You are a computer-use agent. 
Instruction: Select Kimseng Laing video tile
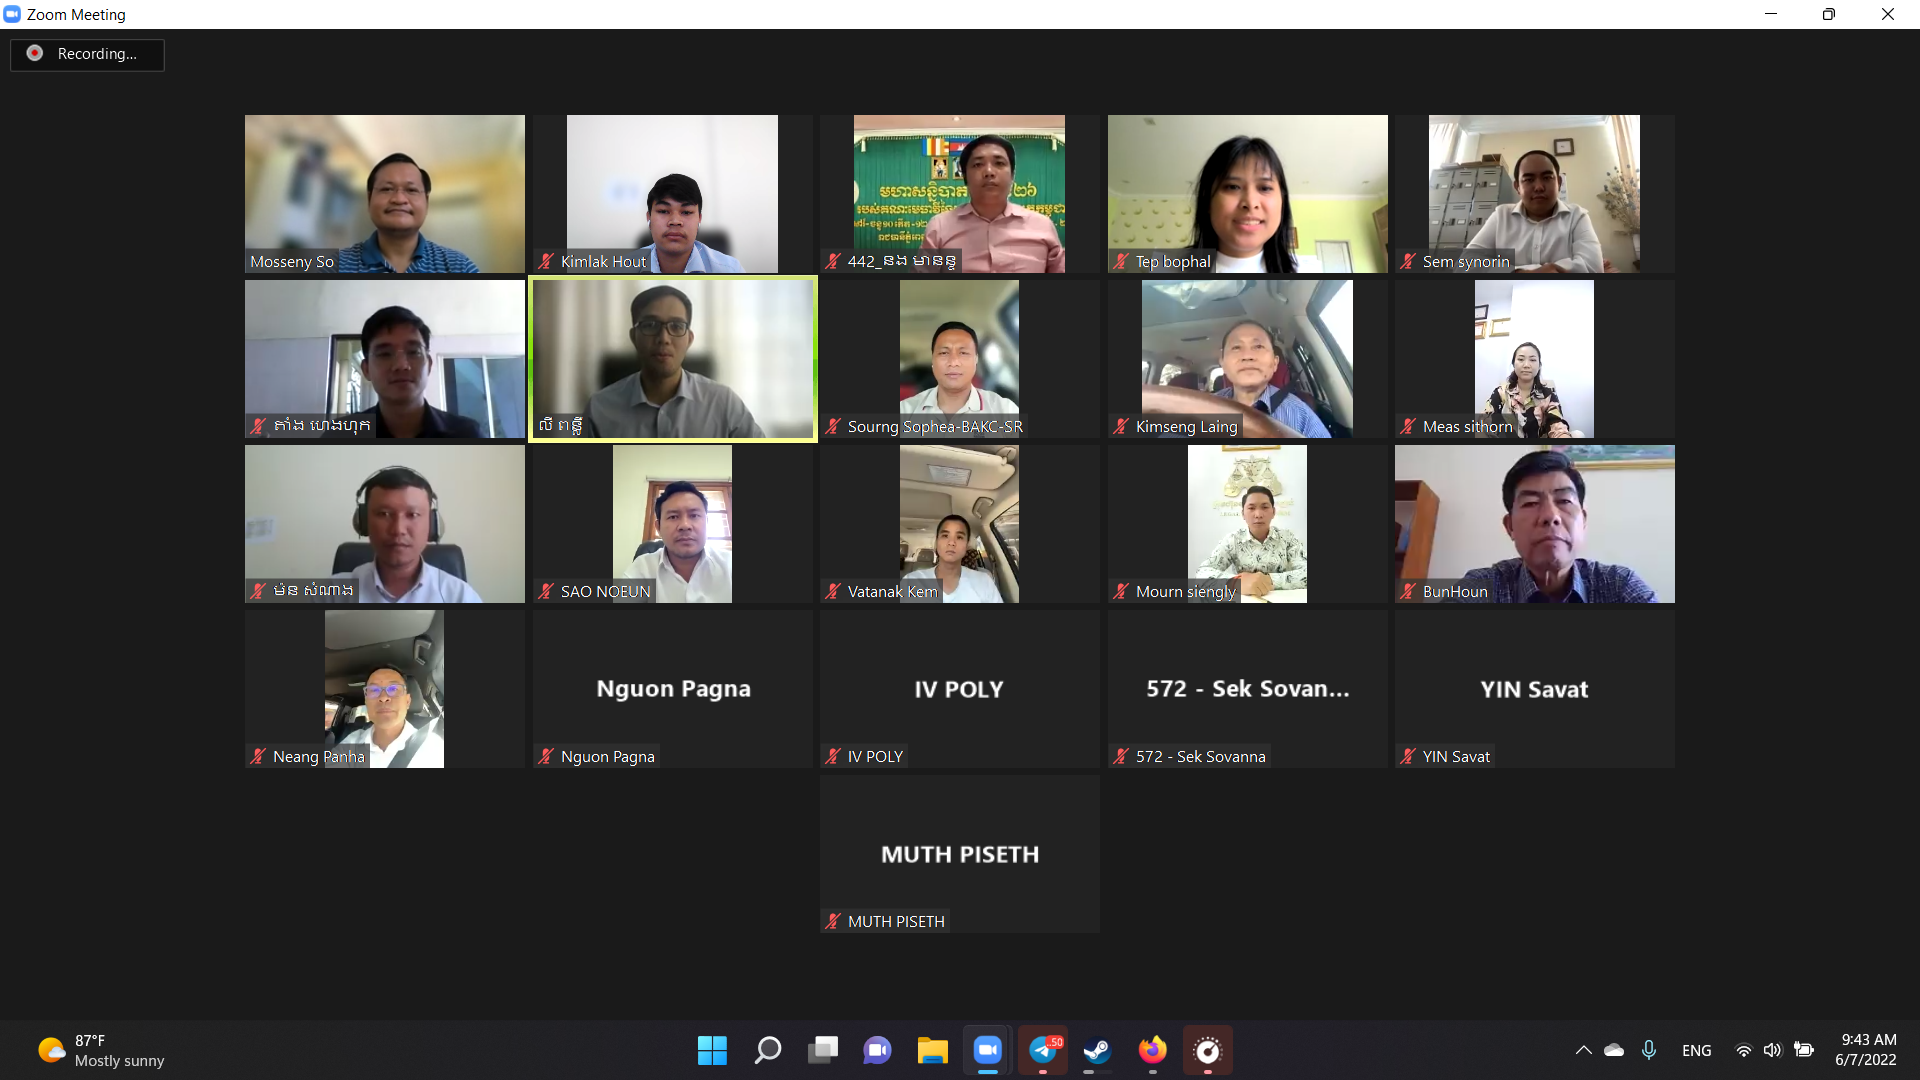[x=1247, y=359]
